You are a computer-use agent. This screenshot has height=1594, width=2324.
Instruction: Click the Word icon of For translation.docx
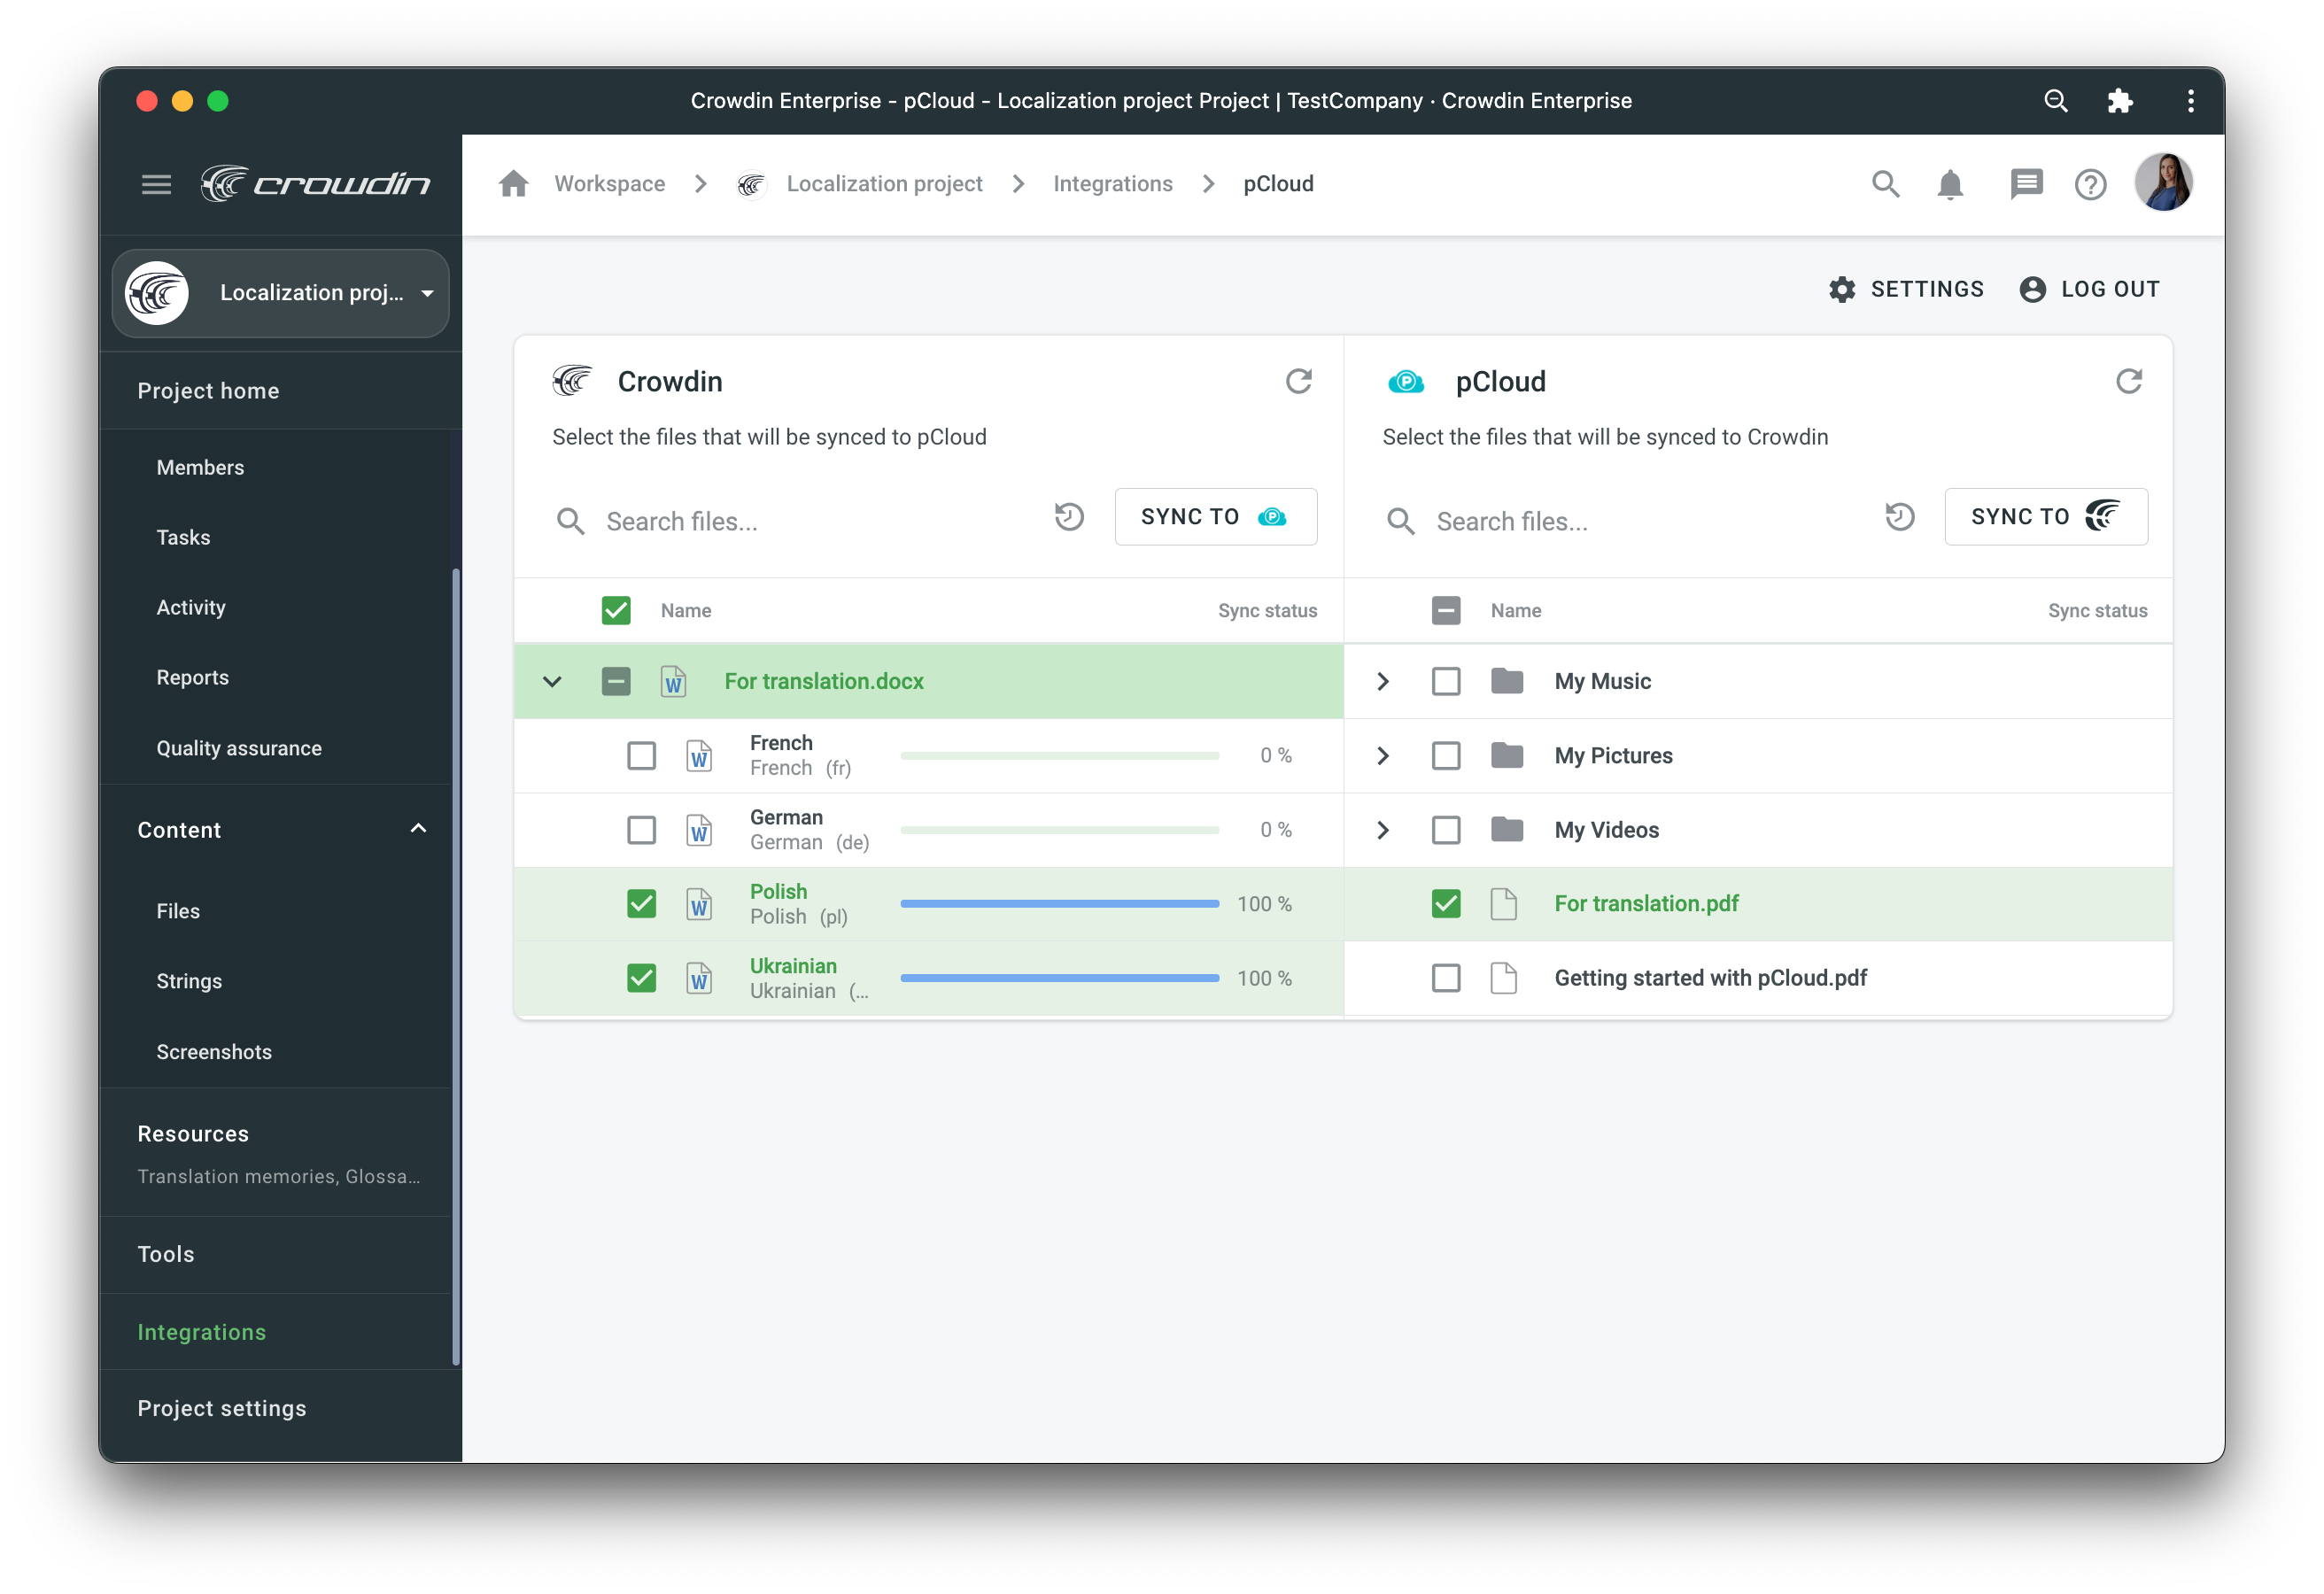(x=673, y=681)
